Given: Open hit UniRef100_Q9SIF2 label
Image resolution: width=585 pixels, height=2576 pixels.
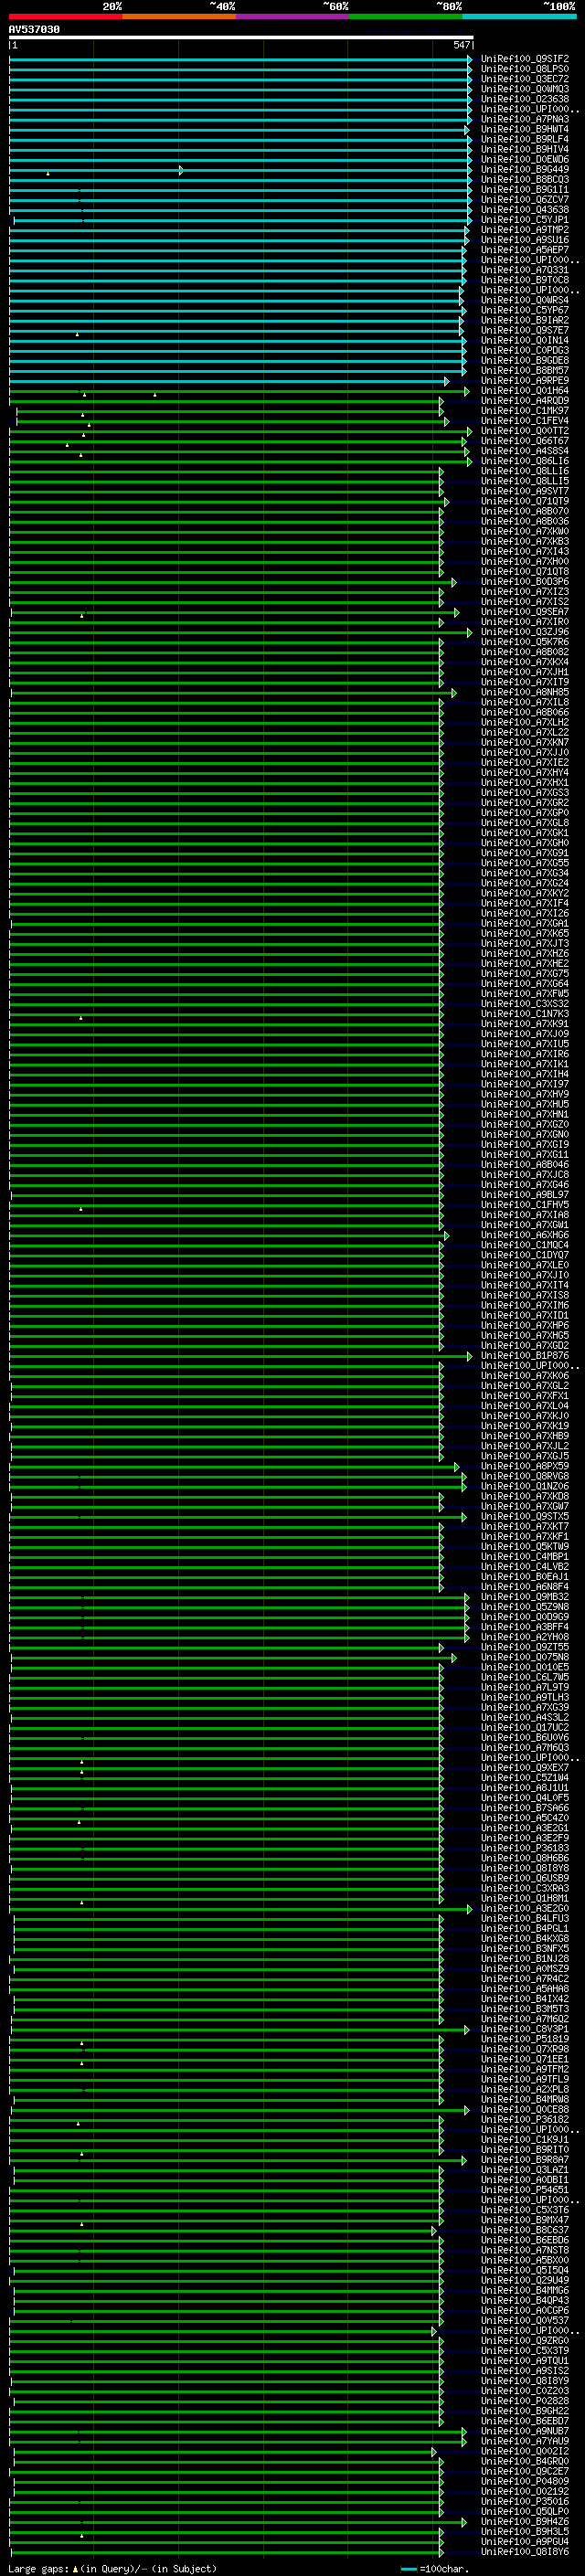Looking at the screenshot, I should [x=524, y=59].
